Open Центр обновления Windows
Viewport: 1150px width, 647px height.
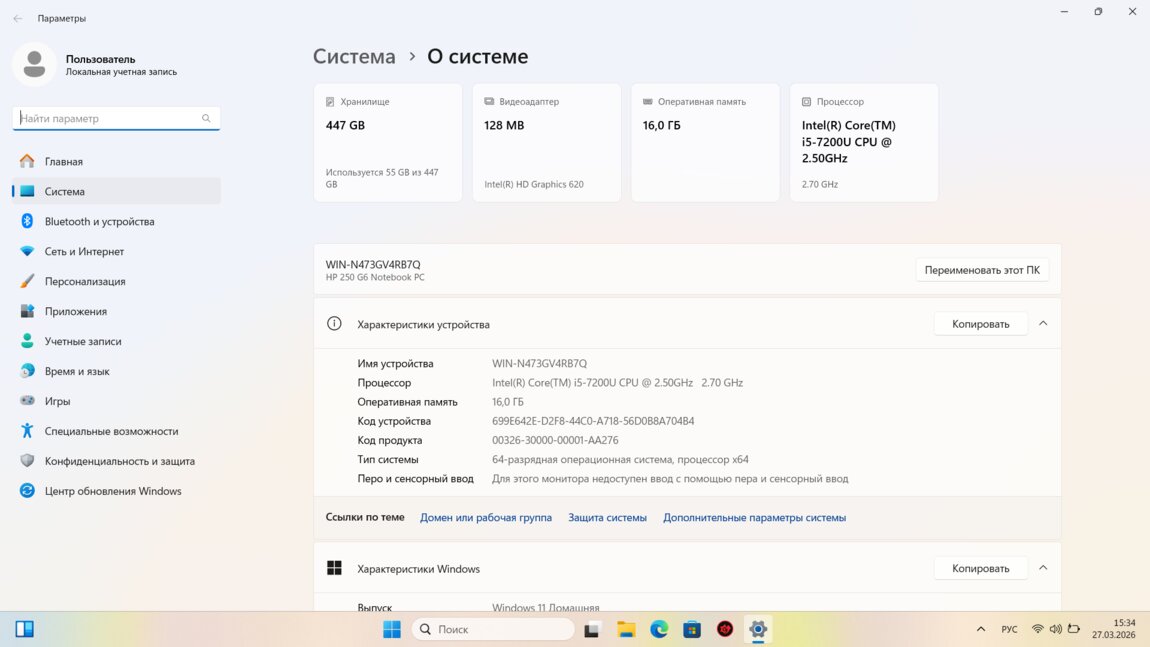(x=112, y=491)
